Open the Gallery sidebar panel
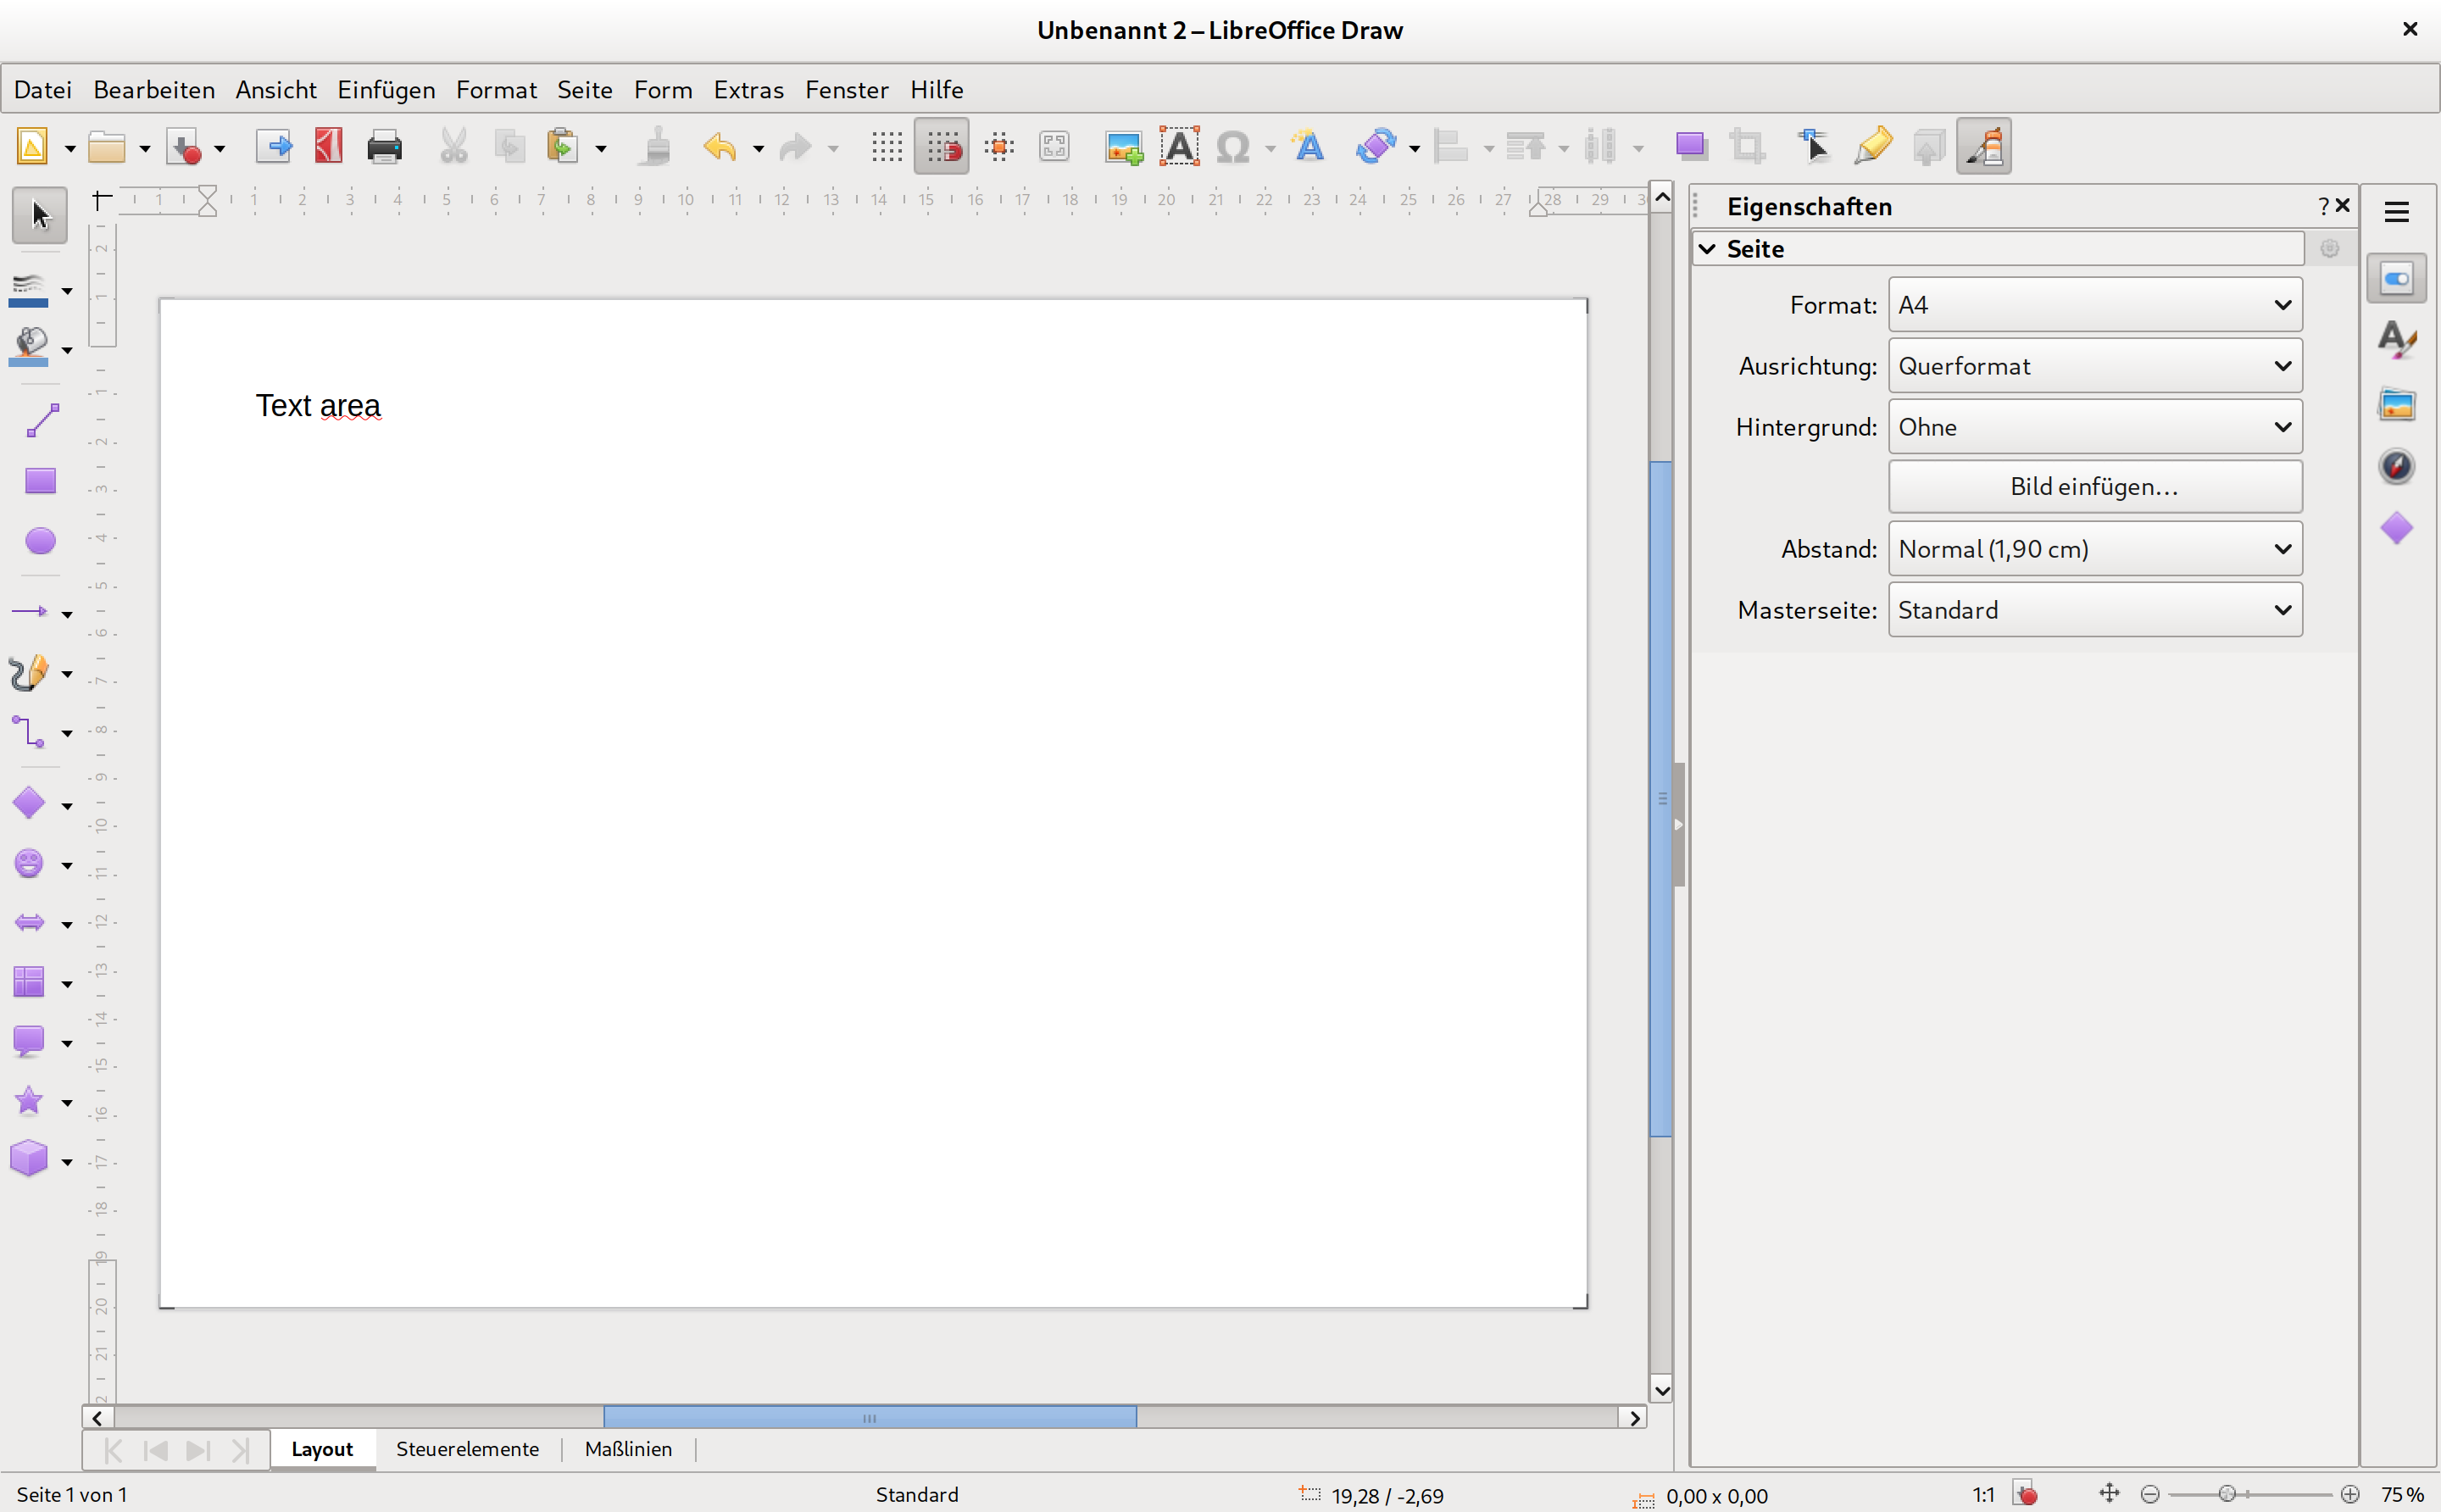The width and height of the screenshot is (2441, 1512). pyautogui.click(x=2396, y=405)
